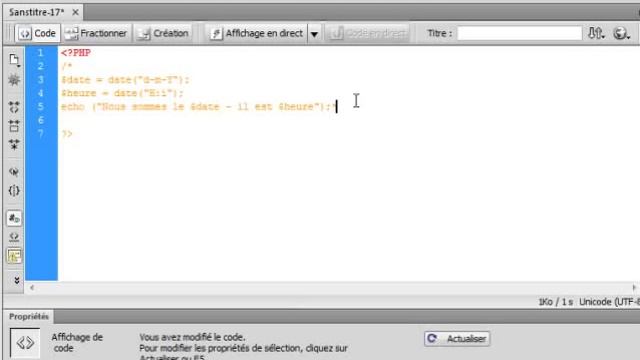This screenshot has width=640, height=360.
Task: Click the code view icon in Propriétés
Action: [x=25, y=343]
